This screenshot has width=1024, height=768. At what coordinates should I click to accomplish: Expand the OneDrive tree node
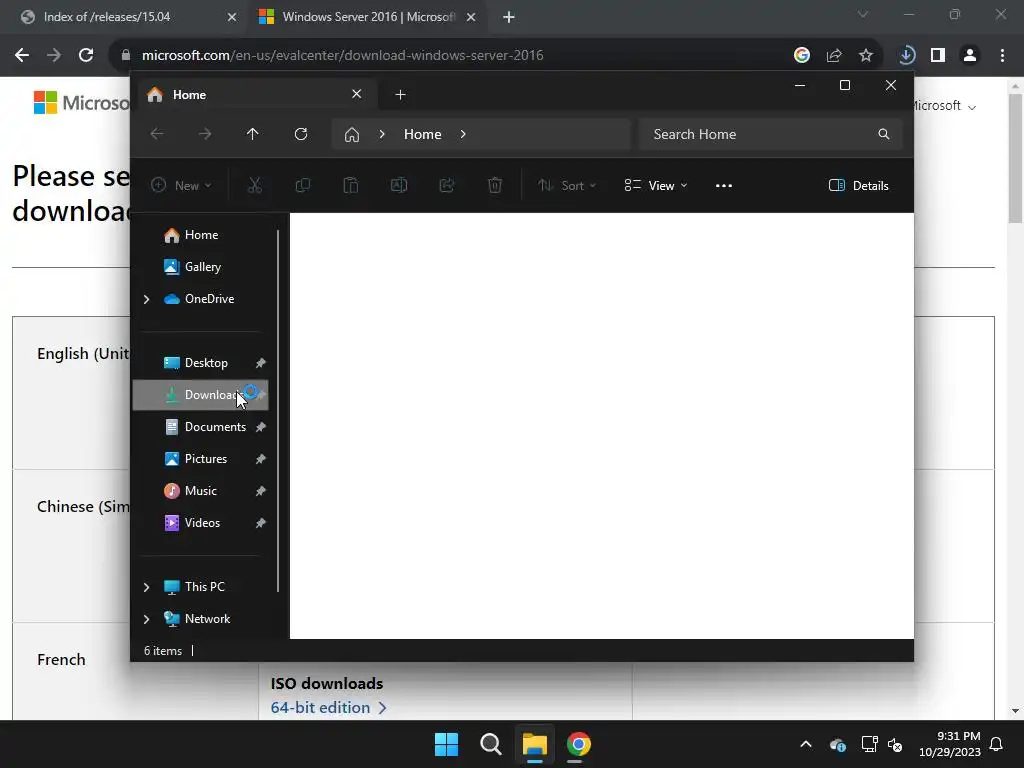tap(146, 299)
